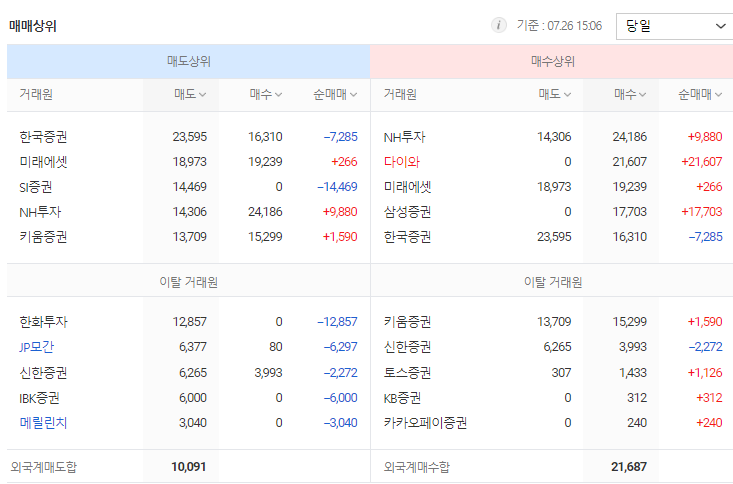The width and height of the screenshot is (733, 484).
Task: Click the +17,703 순매매 value
Action: 702,212
